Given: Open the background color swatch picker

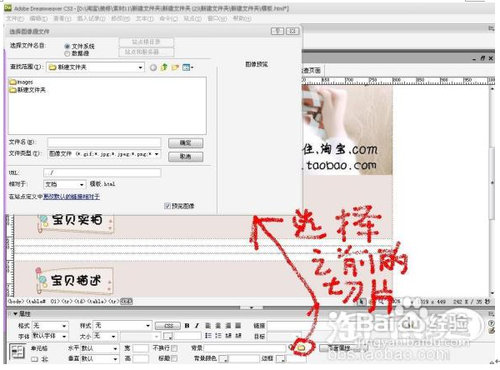Looking at the screenshot, I should [225, 359].
